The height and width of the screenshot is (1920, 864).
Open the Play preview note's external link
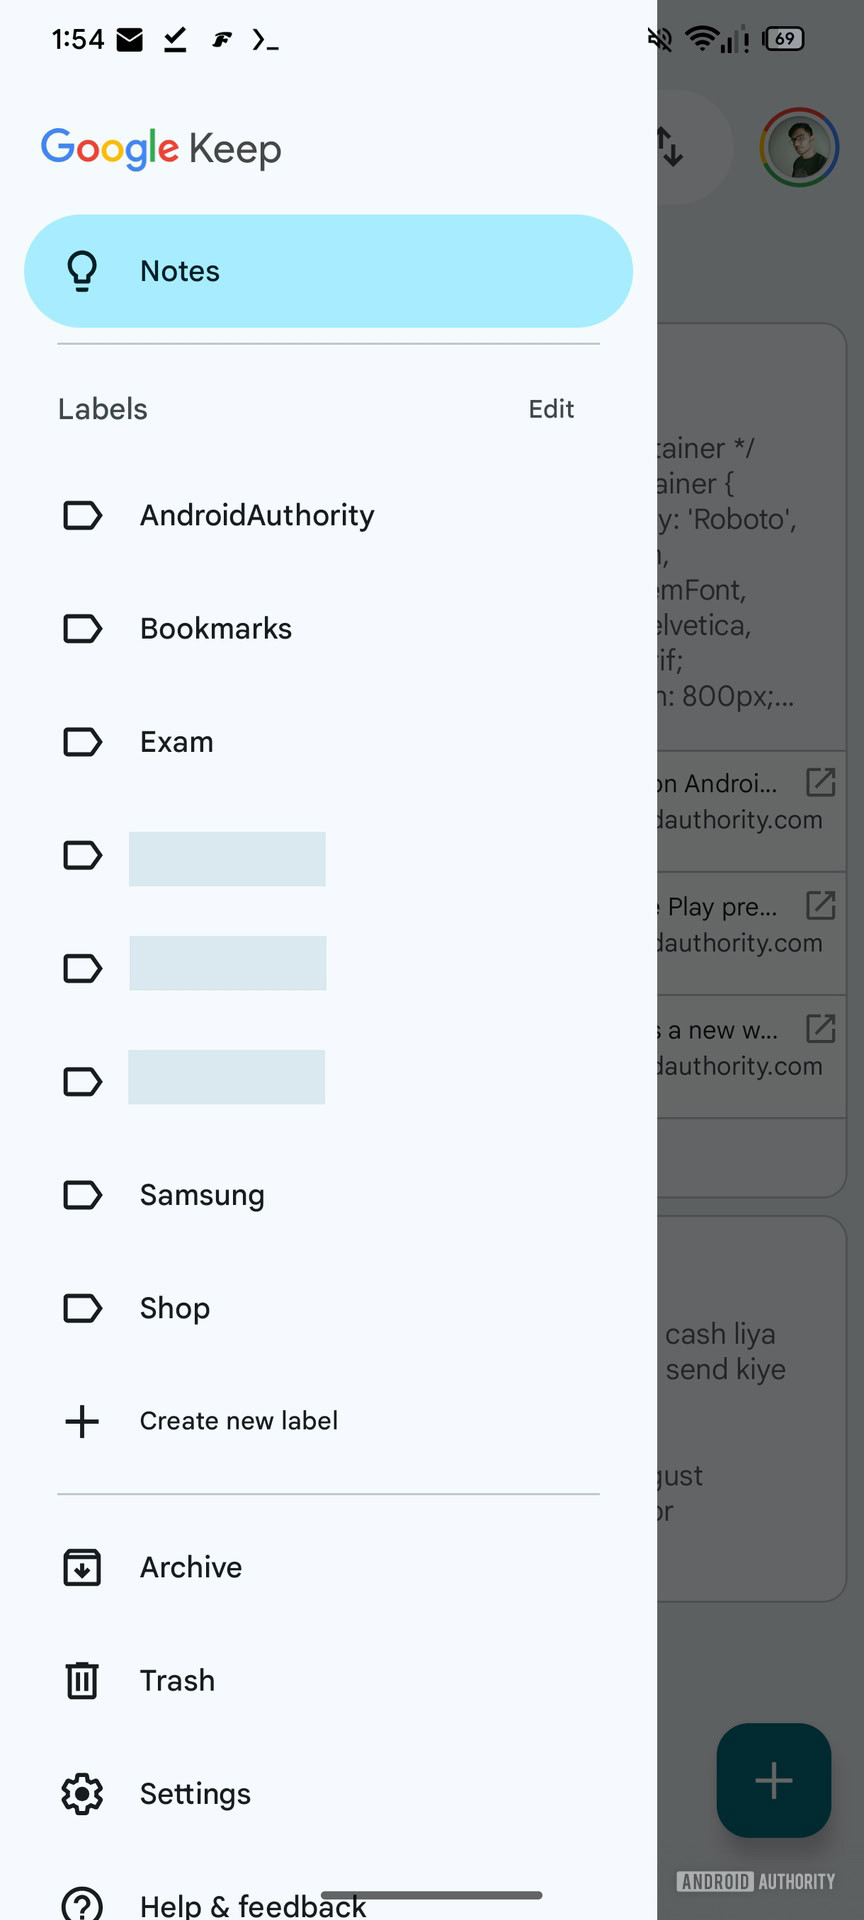(x=819, y=906)
